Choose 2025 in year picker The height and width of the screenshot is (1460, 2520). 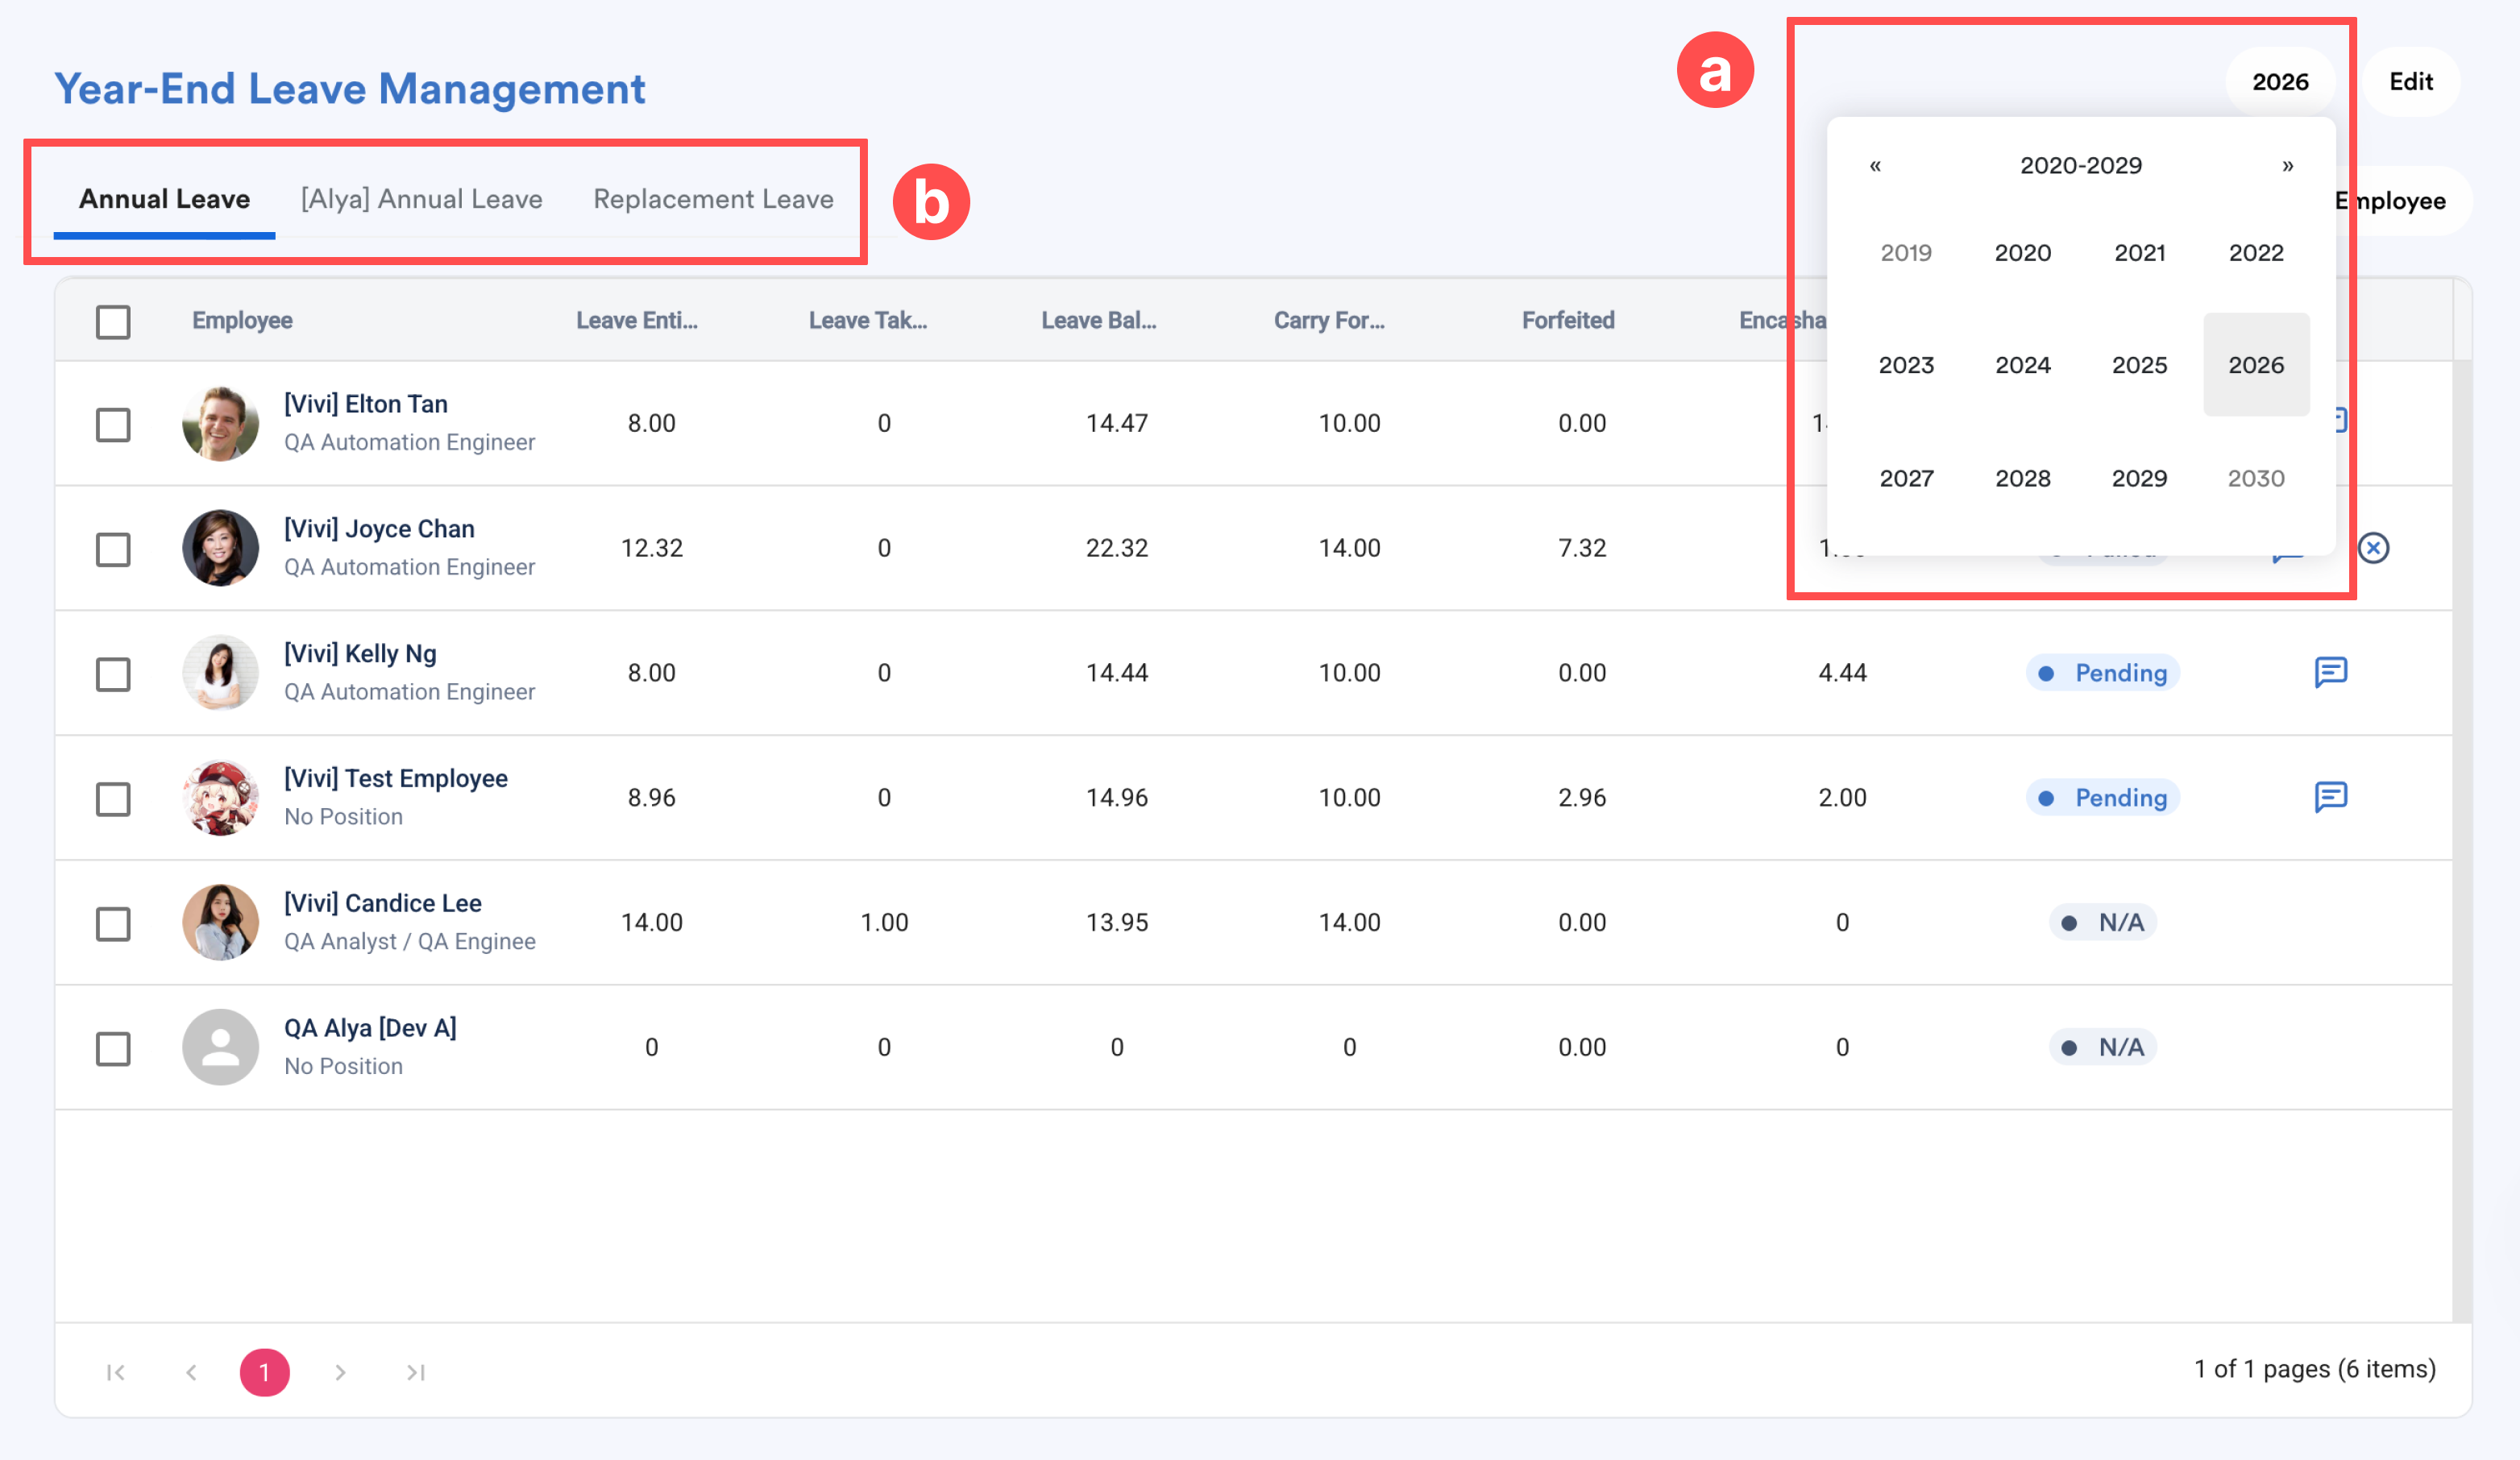click(x=2139, y=365)
